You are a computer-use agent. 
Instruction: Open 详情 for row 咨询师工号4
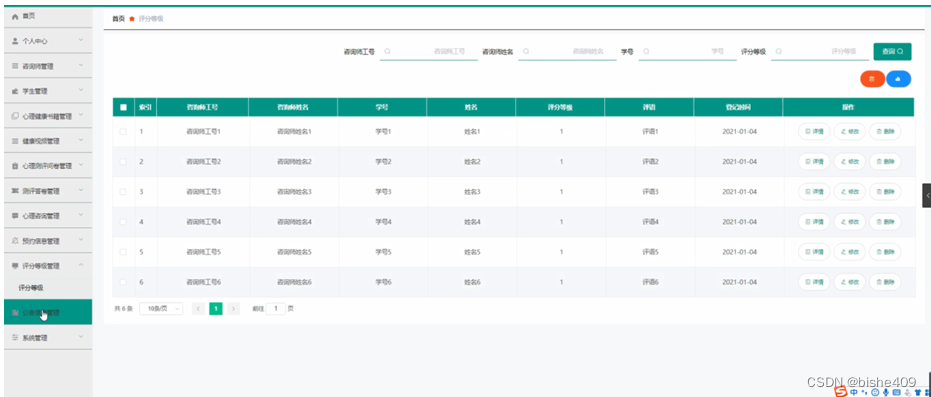pos(814,222)
